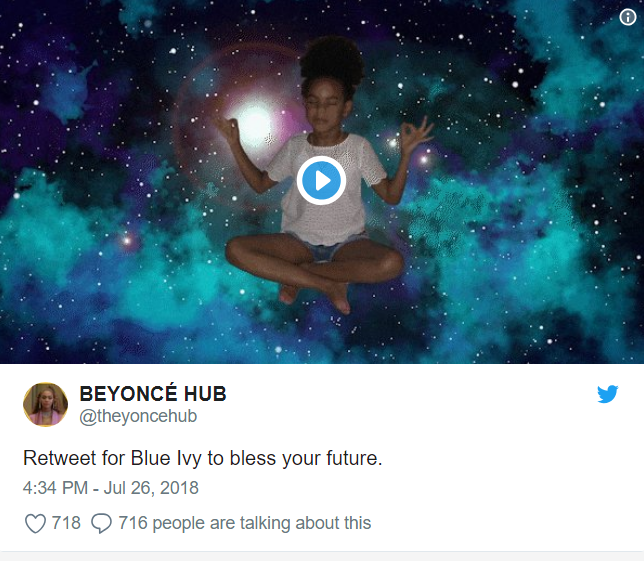Click the word Retweet in the tweet
This screenshot has height=561, width=644.
59,458
